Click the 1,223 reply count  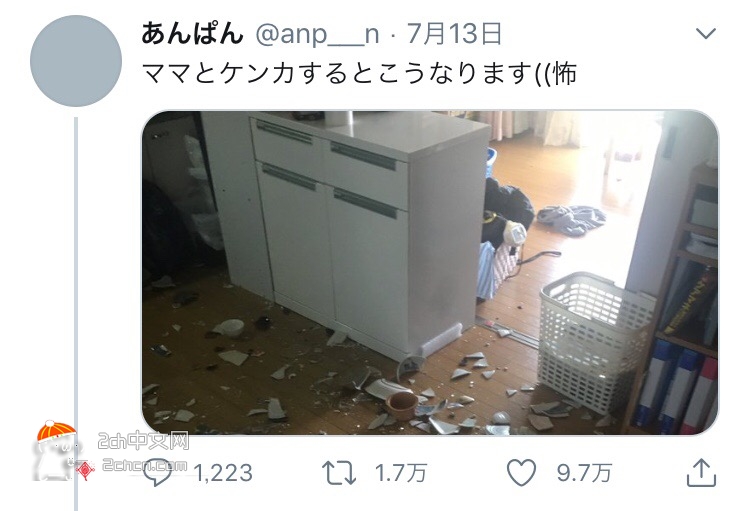tap(223, 473)
